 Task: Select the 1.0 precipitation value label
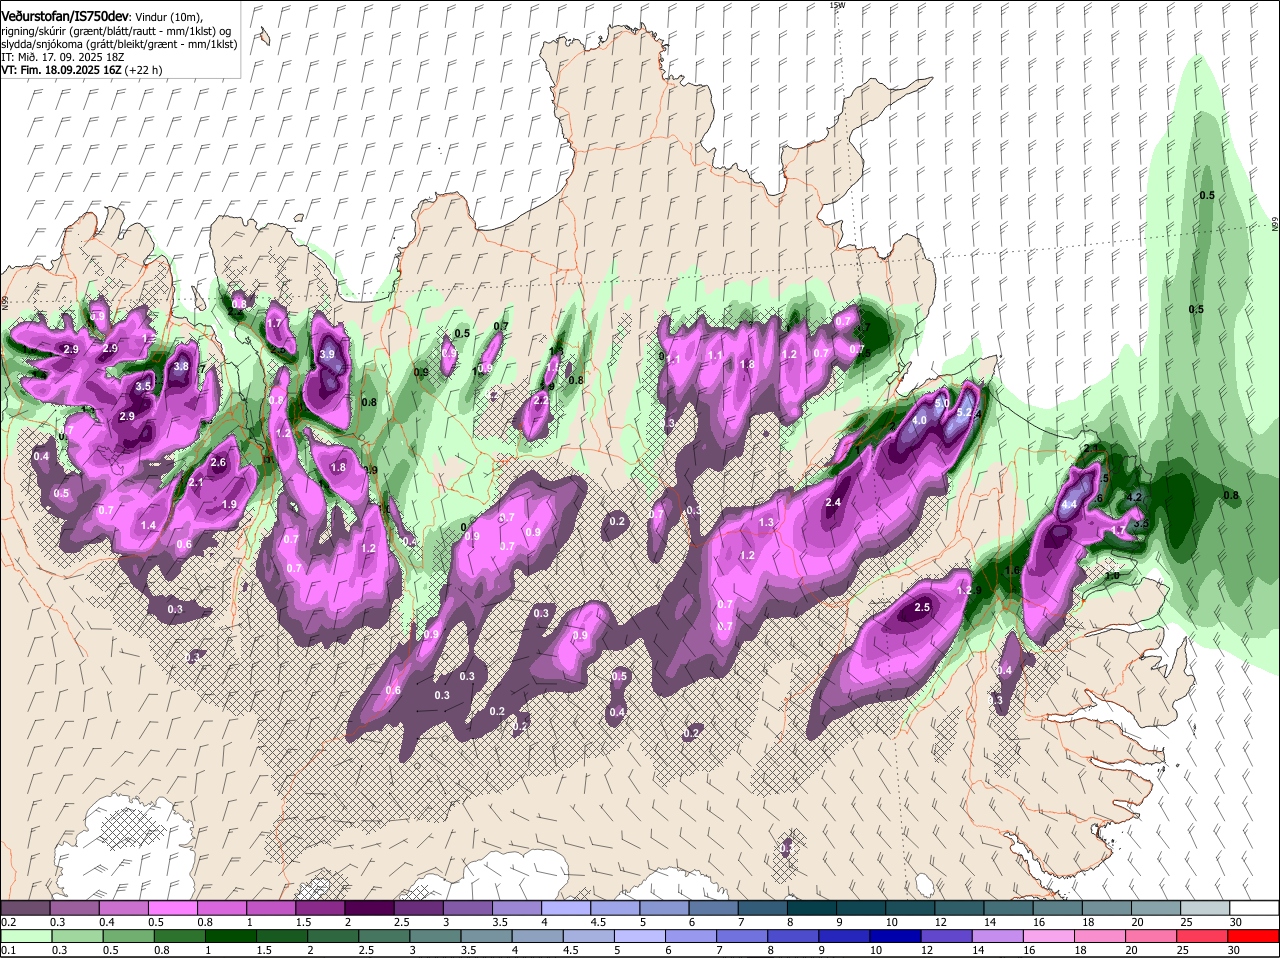(1111, 576)
